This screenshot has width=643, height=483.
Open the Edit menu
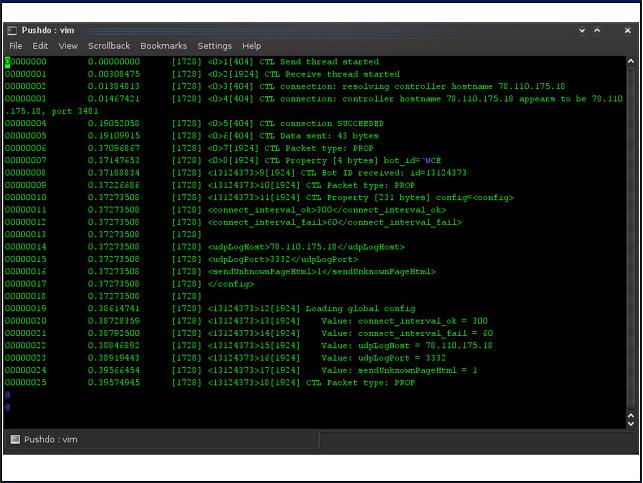[x=40, y=46]
